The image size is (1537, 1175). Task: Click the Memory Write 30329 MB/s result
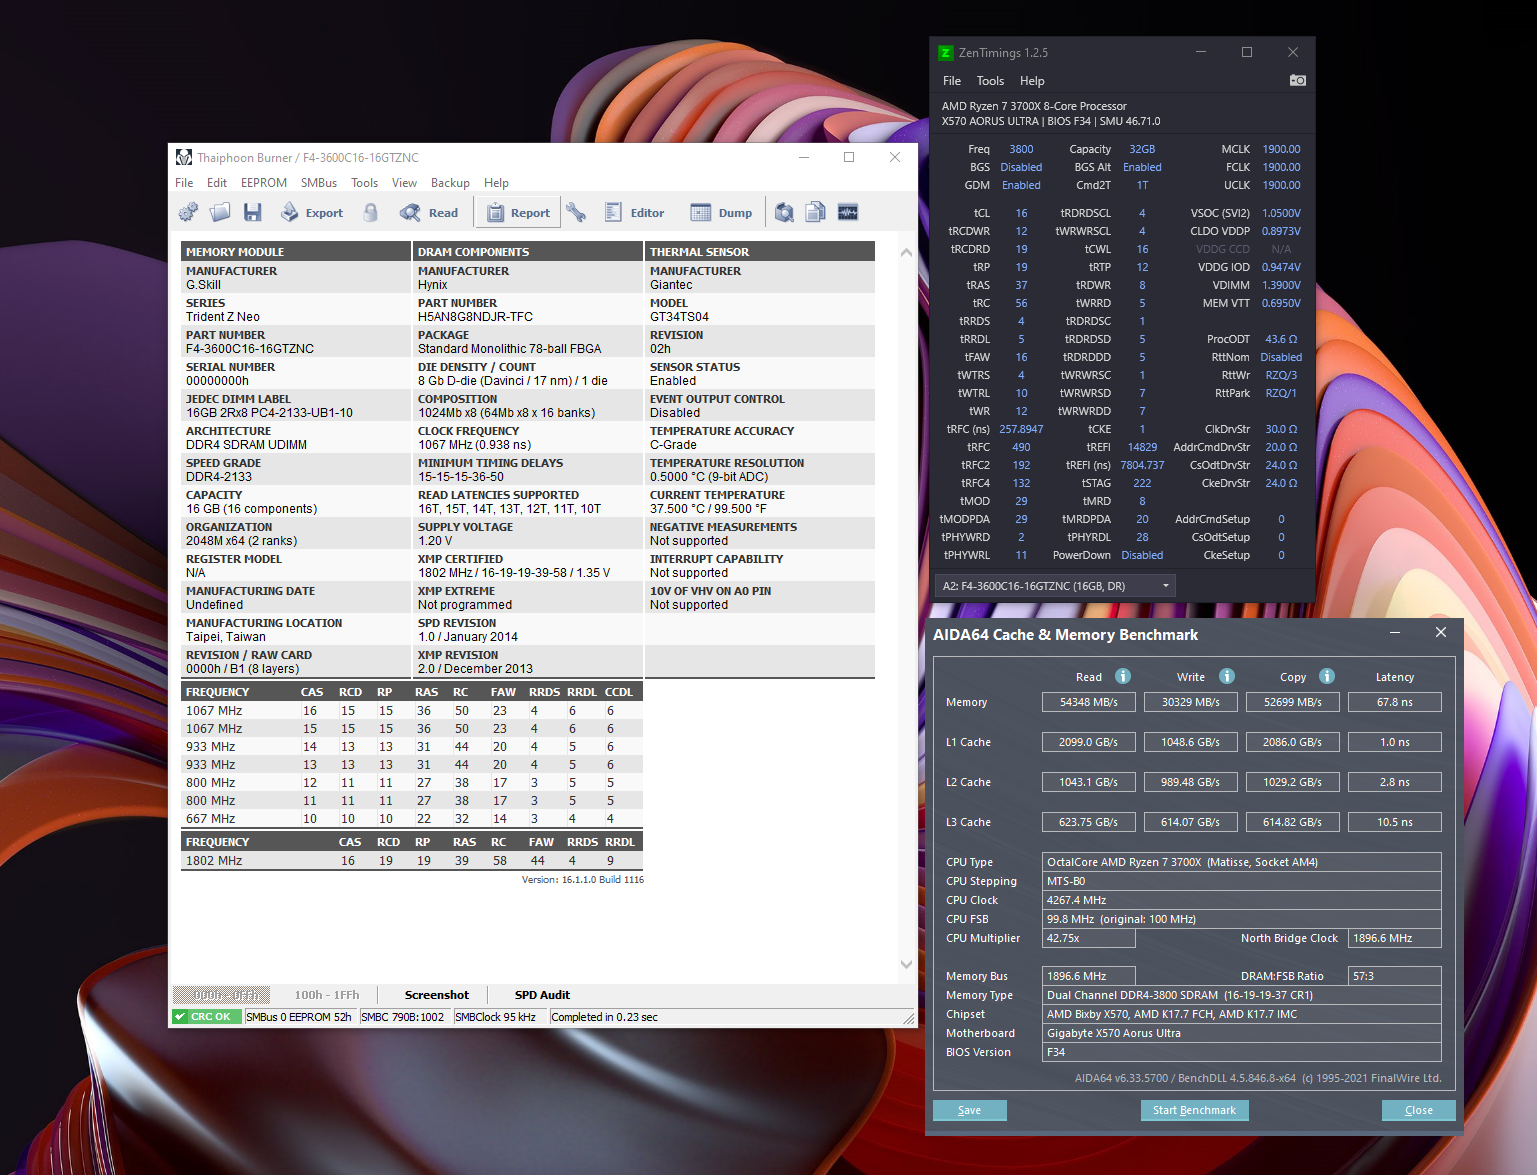click(1191, 702)
